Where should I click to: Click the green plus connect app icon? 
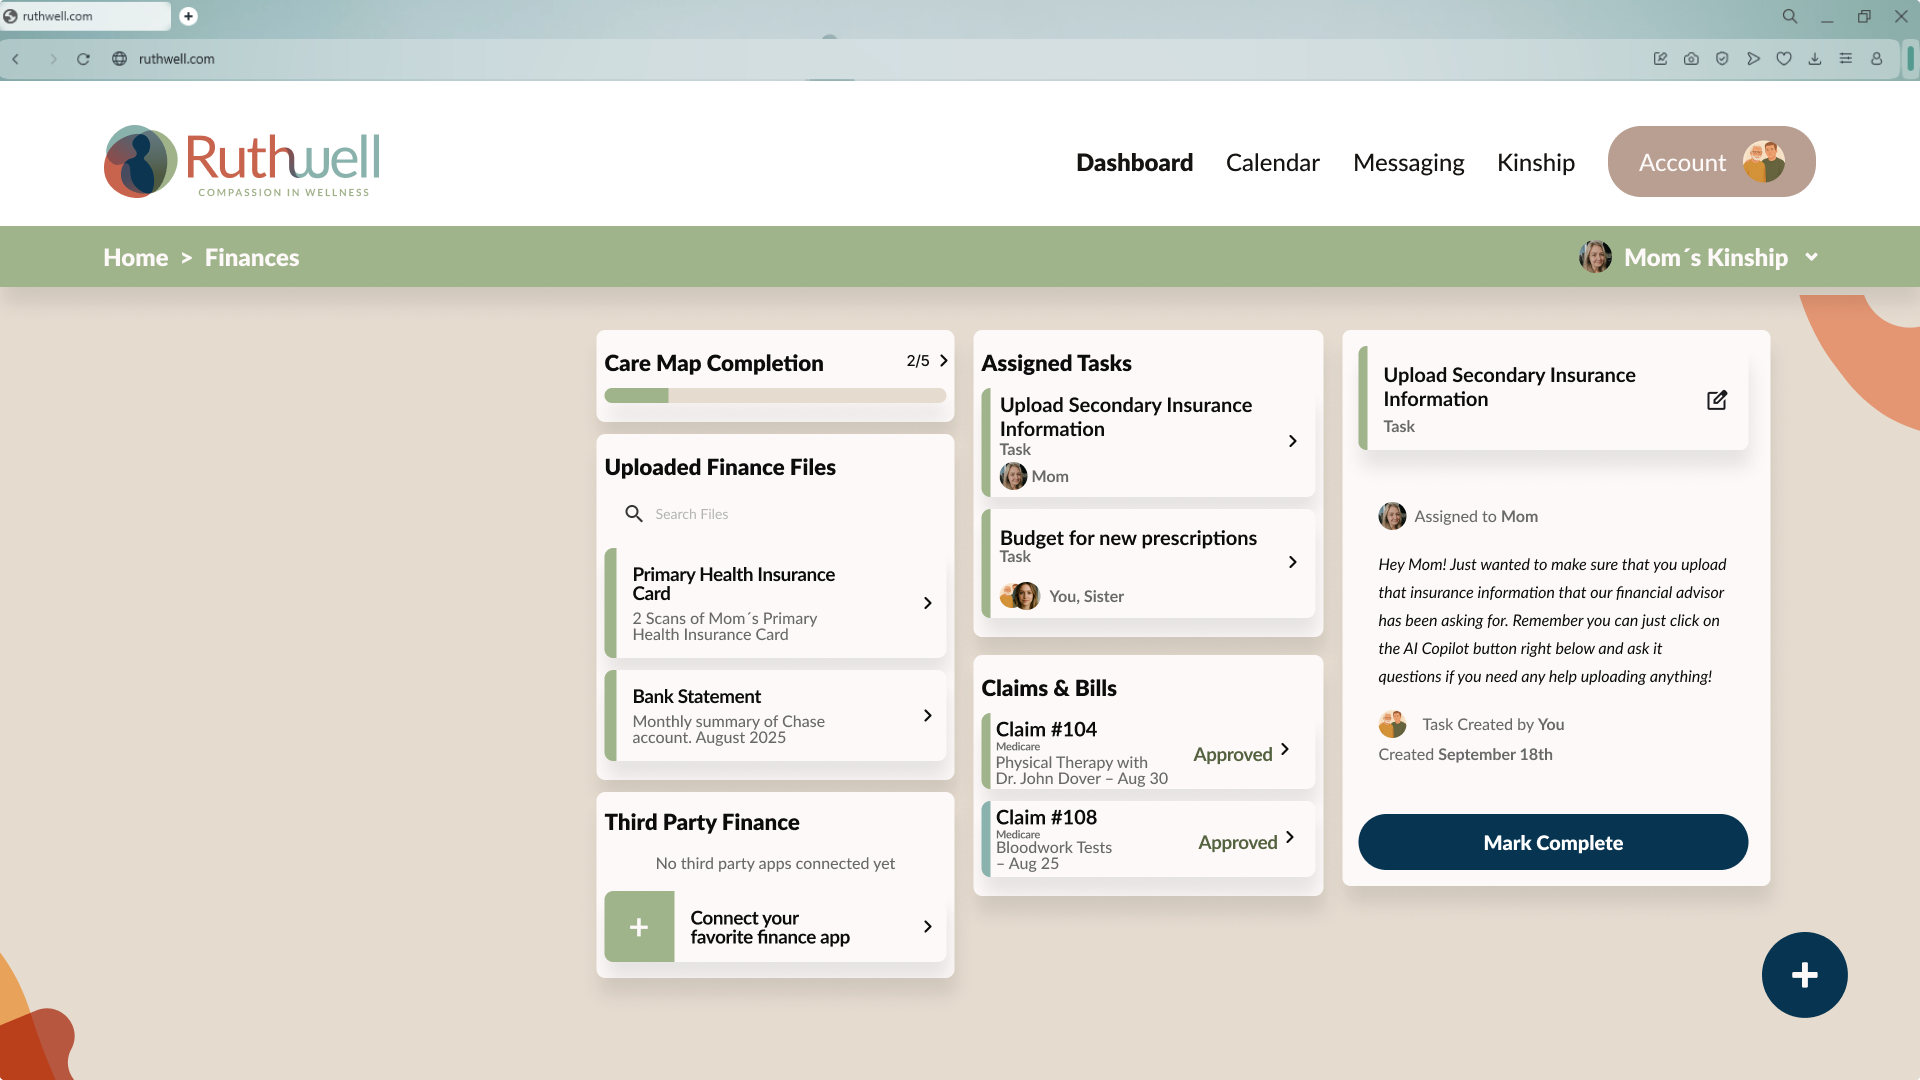coord(639,927)
